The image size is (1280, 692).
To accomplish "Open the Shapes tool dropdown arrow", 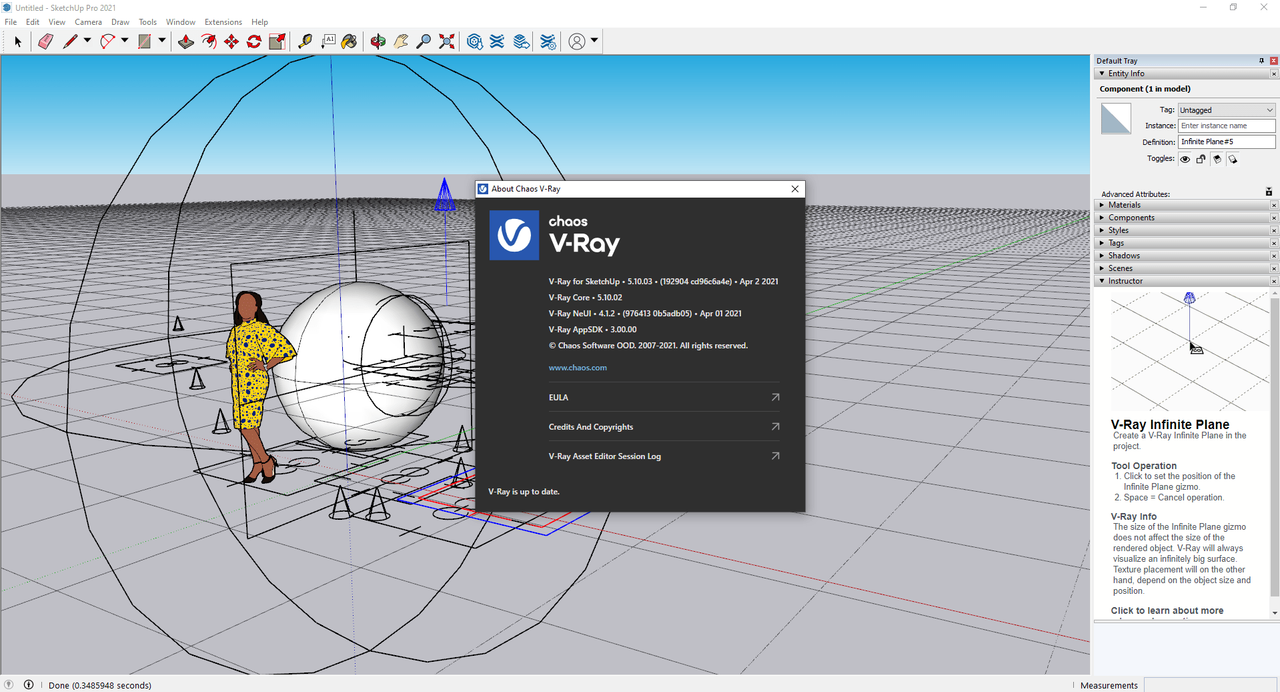I will (x=162, y=41).
